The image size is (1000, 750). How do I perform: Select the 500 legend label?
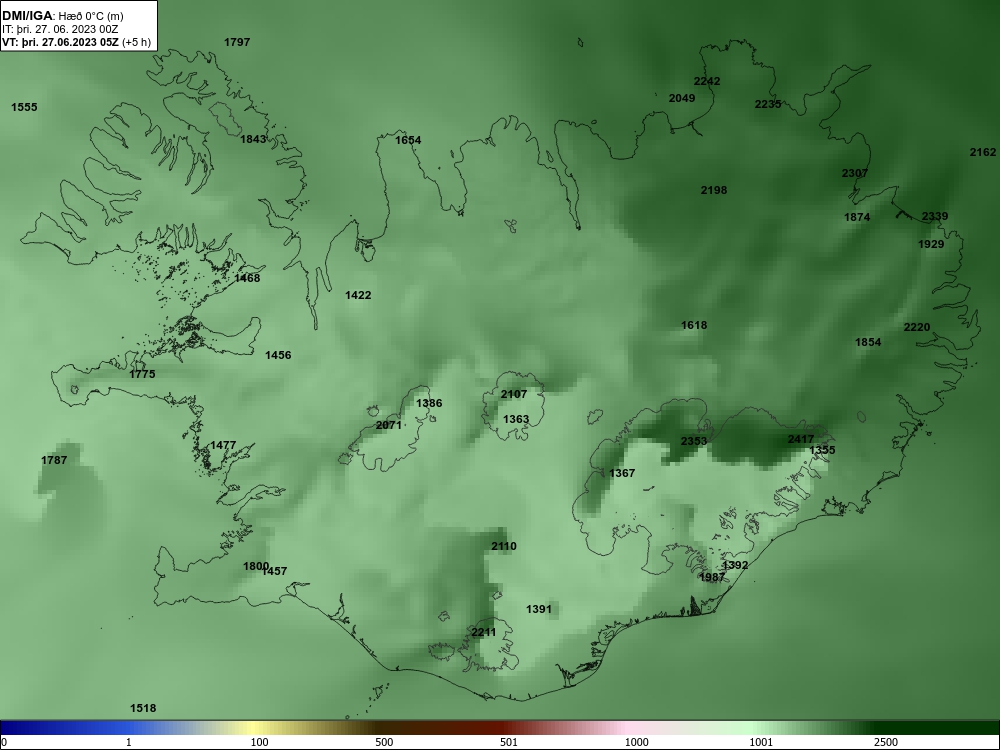pos(384,742)
